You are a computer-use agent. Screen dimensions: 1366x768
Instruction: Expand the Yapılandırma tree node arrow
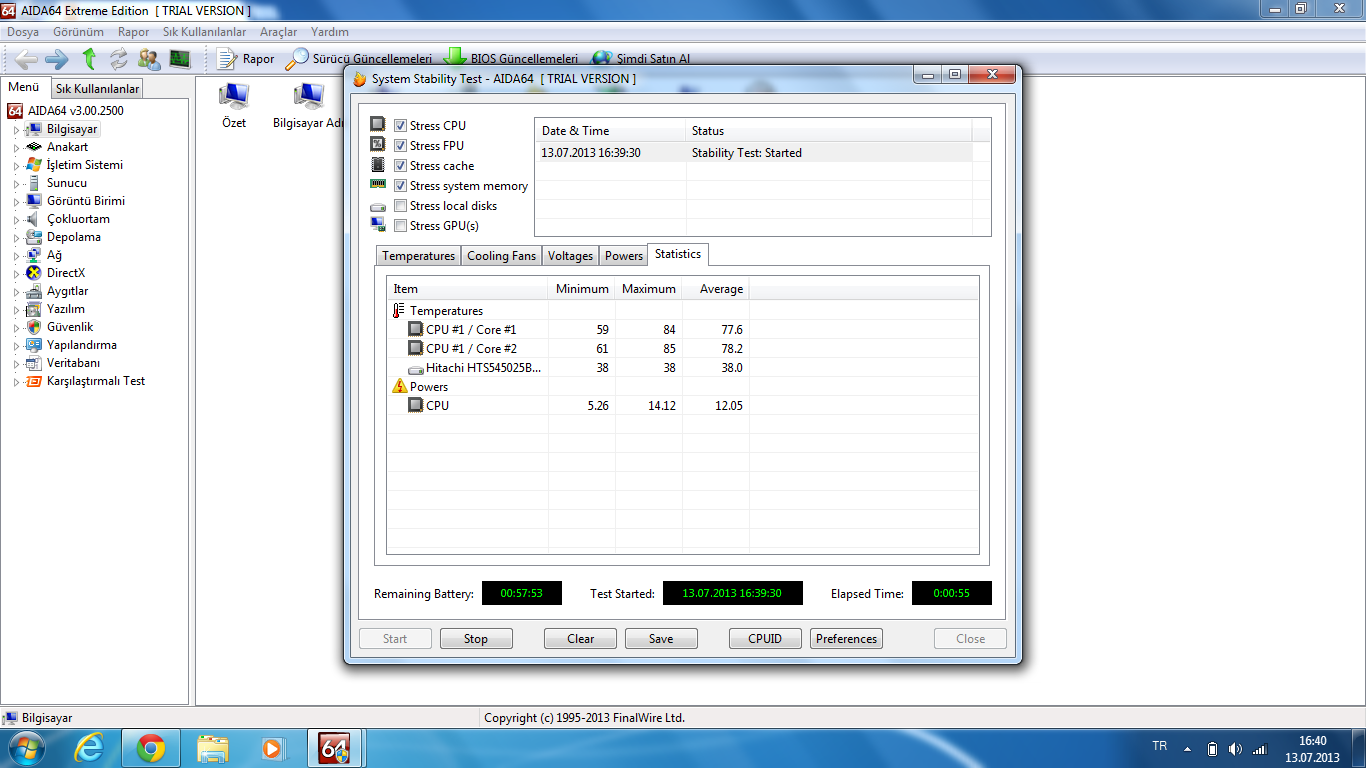click(x=16, y=346)
